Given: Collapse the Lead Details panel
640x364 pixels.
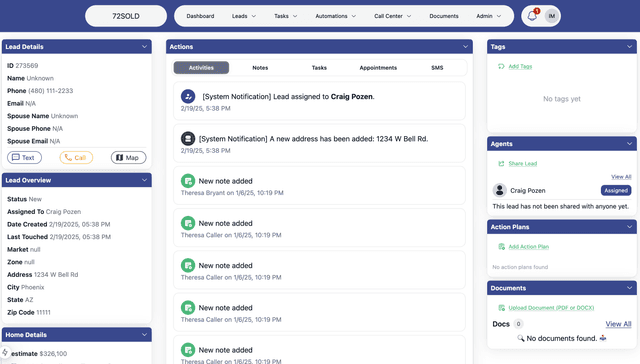Looking at the screenshot, I should 144,47.
